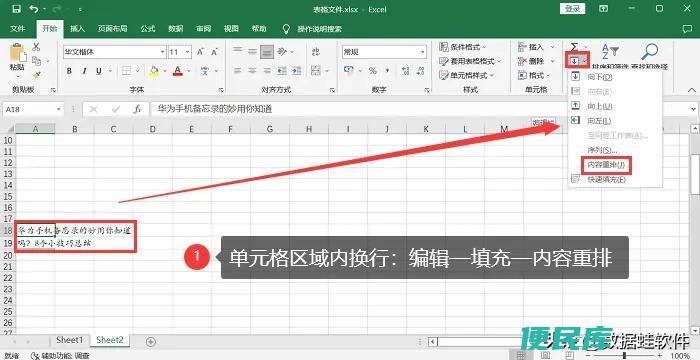Screen dimensions: 700x360
Task: Click the 登录 sign-in button
Action: click(572, 8)
